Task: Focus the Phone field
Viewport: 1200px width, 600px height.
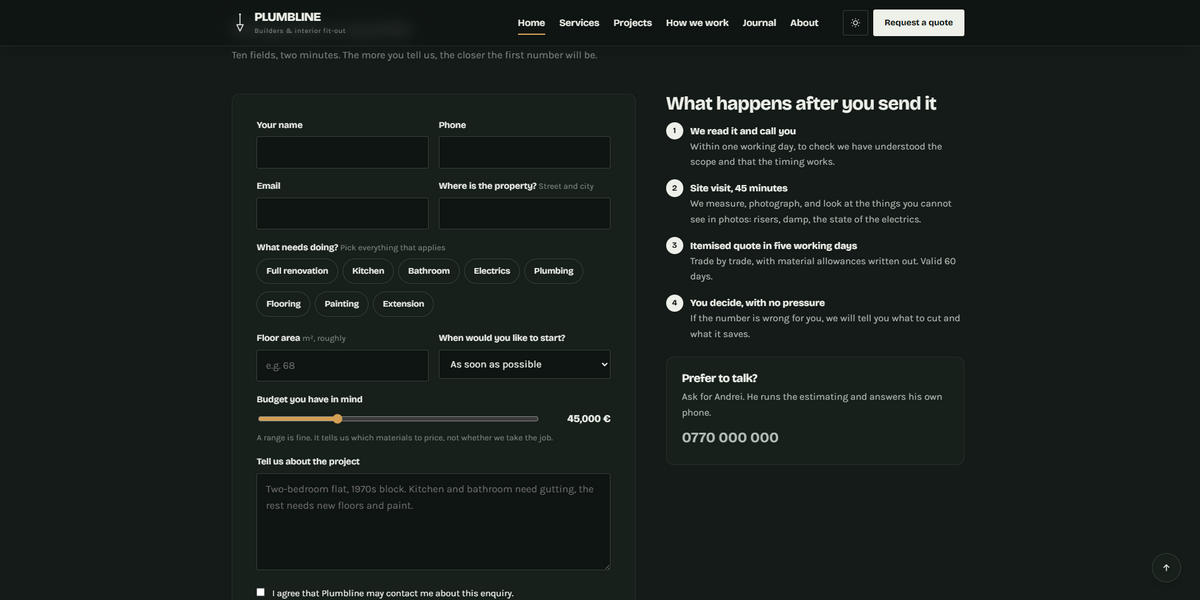Action: tap(524, 152)
